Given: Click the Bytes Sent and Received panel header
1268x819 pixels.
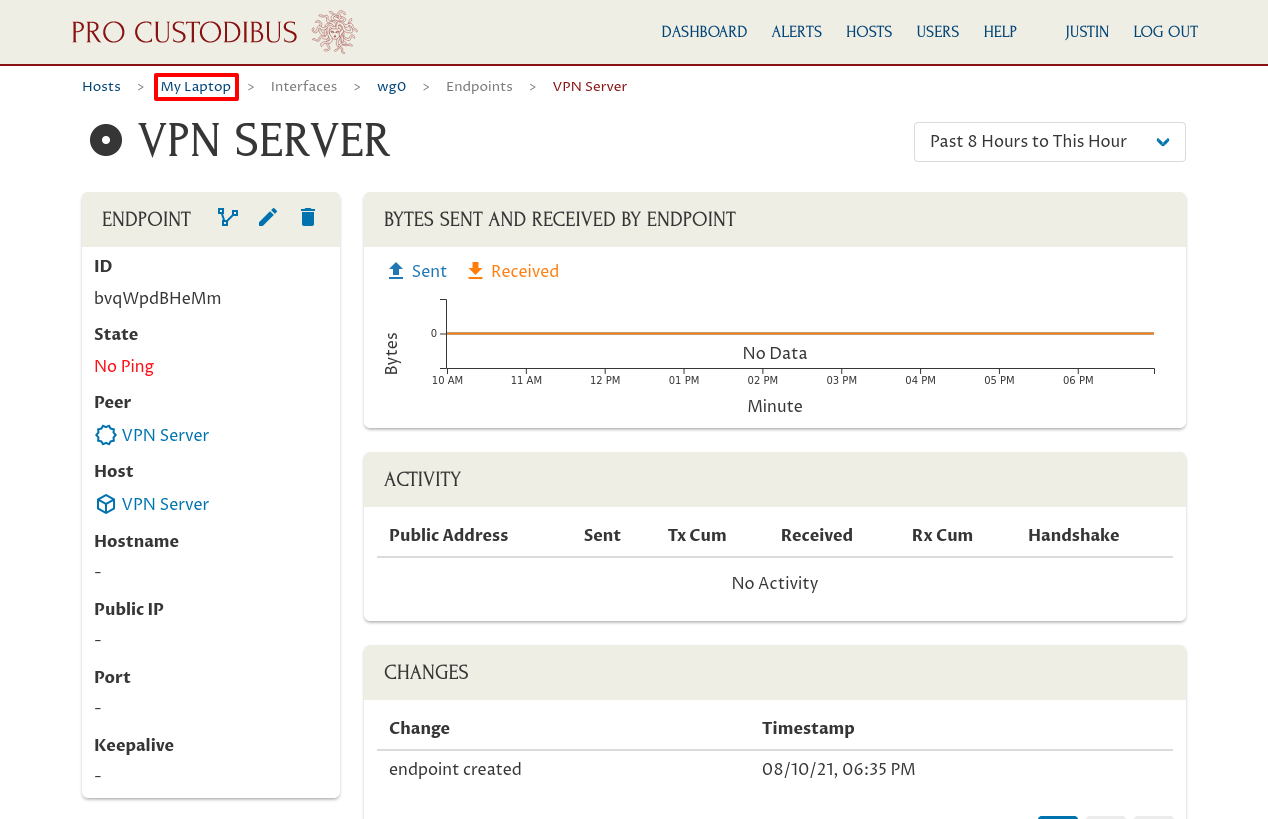Looking at the screenshot, I should pyautogui.click(x=775, y=219).
